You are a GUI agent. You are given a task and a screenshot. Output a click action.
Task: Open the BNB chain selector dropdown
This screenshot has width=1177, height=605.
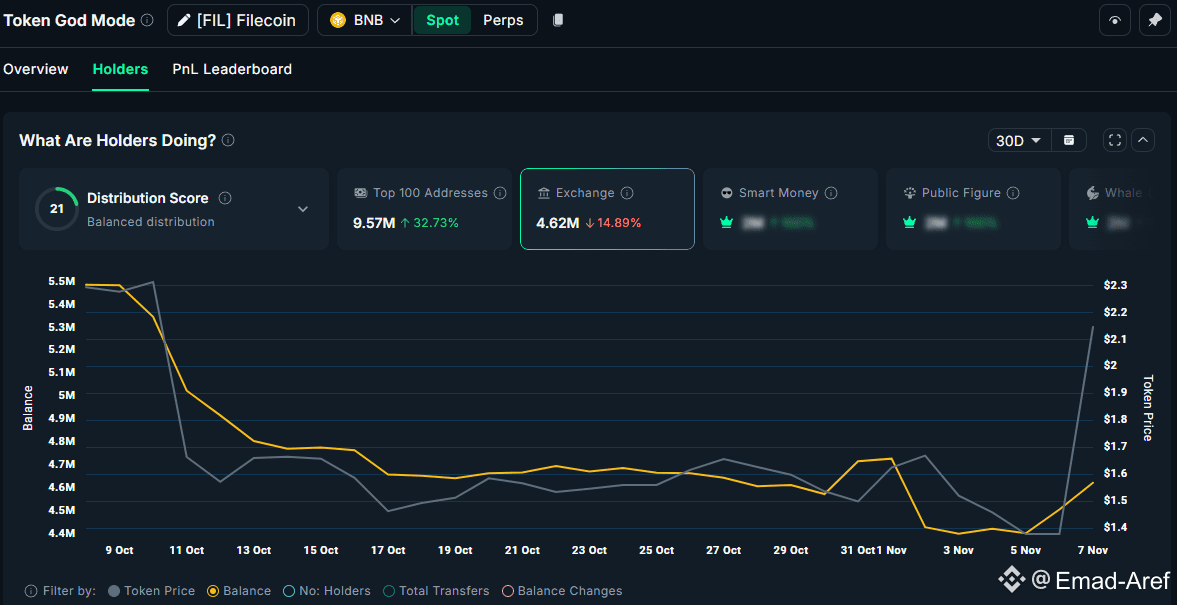pos(365,20)
